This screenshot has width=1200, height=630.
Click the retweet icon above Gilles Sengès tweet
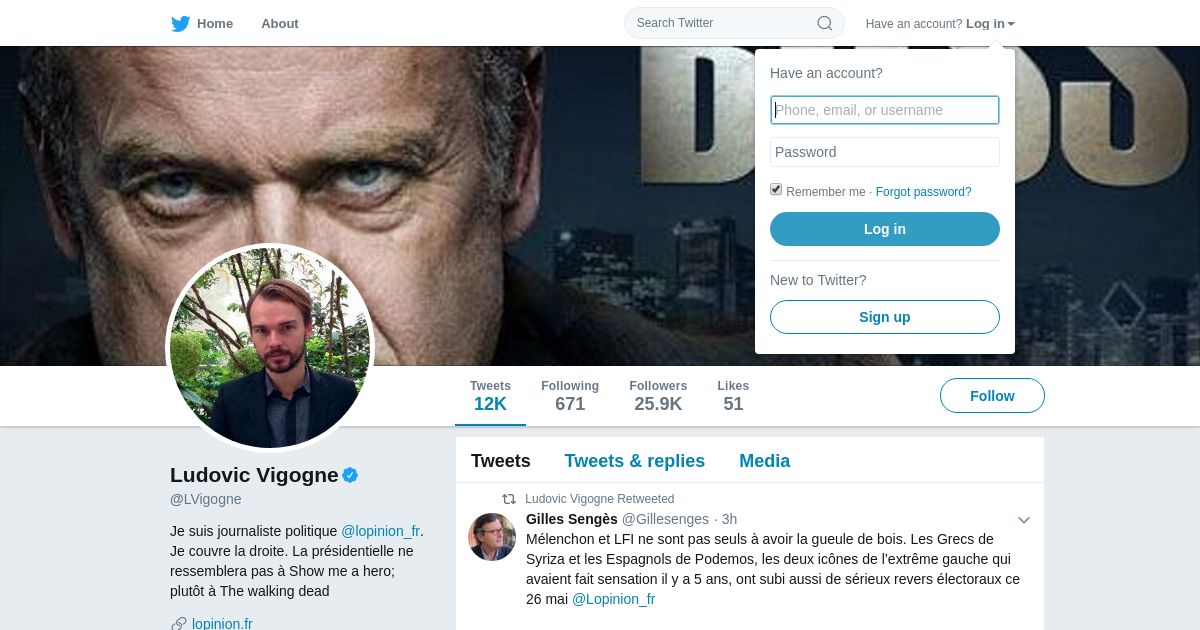tap(509, 499)
